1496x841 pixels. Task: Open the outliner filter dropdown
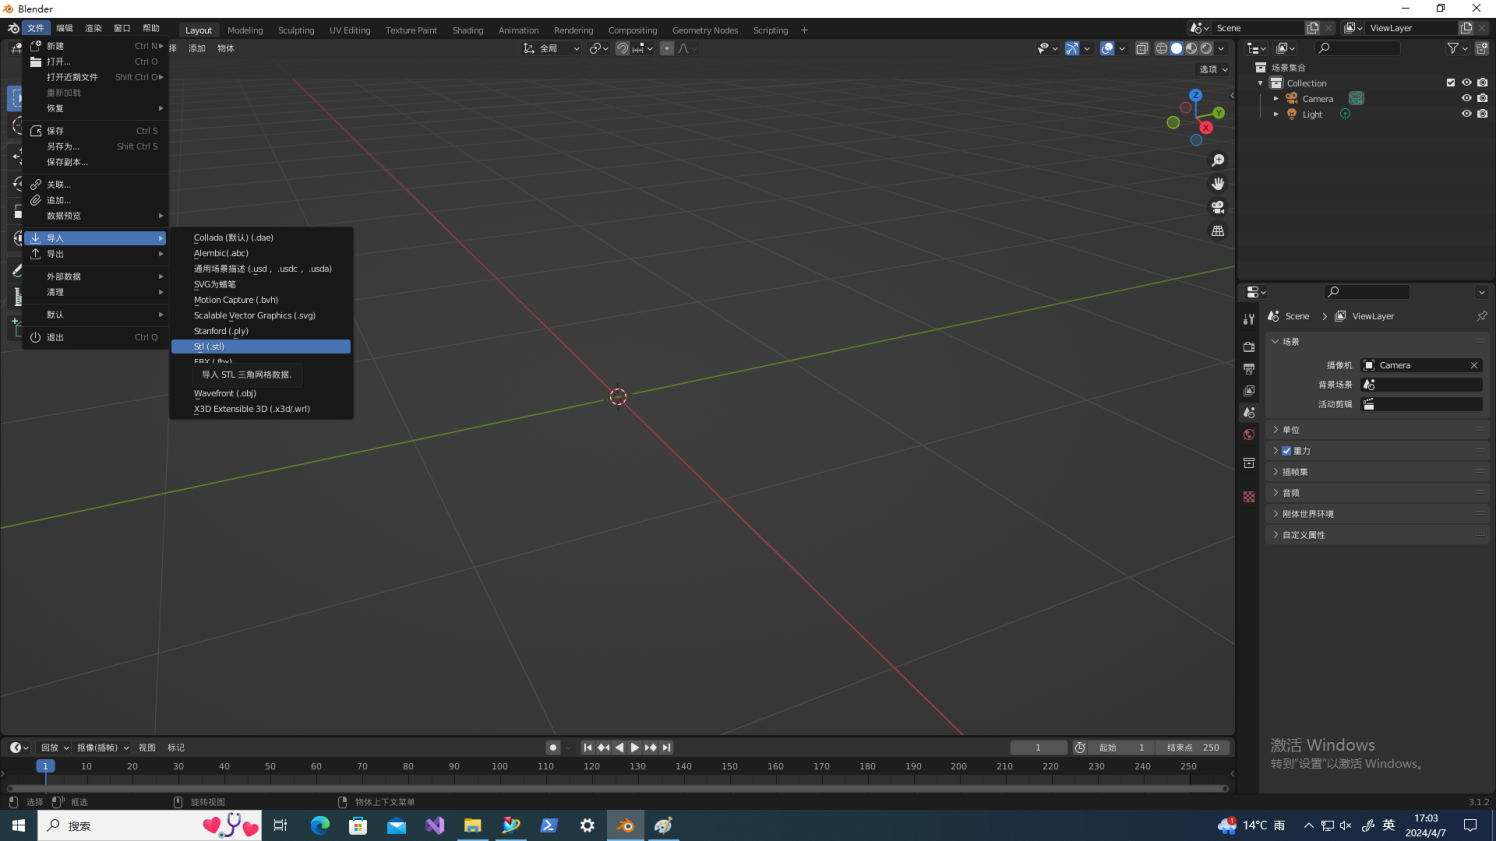coord(1456,48)
